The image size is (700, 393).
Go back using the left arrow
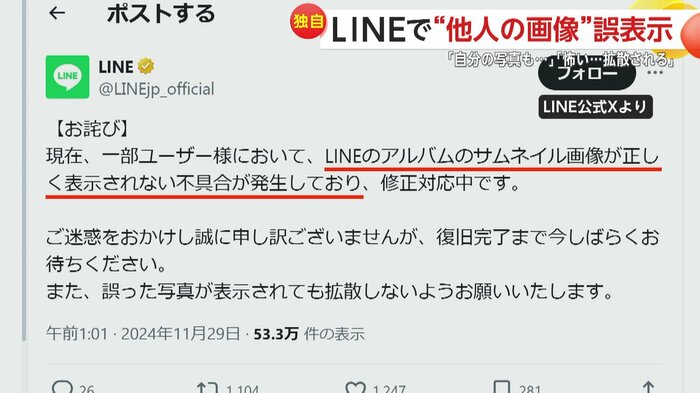[57, 13]
